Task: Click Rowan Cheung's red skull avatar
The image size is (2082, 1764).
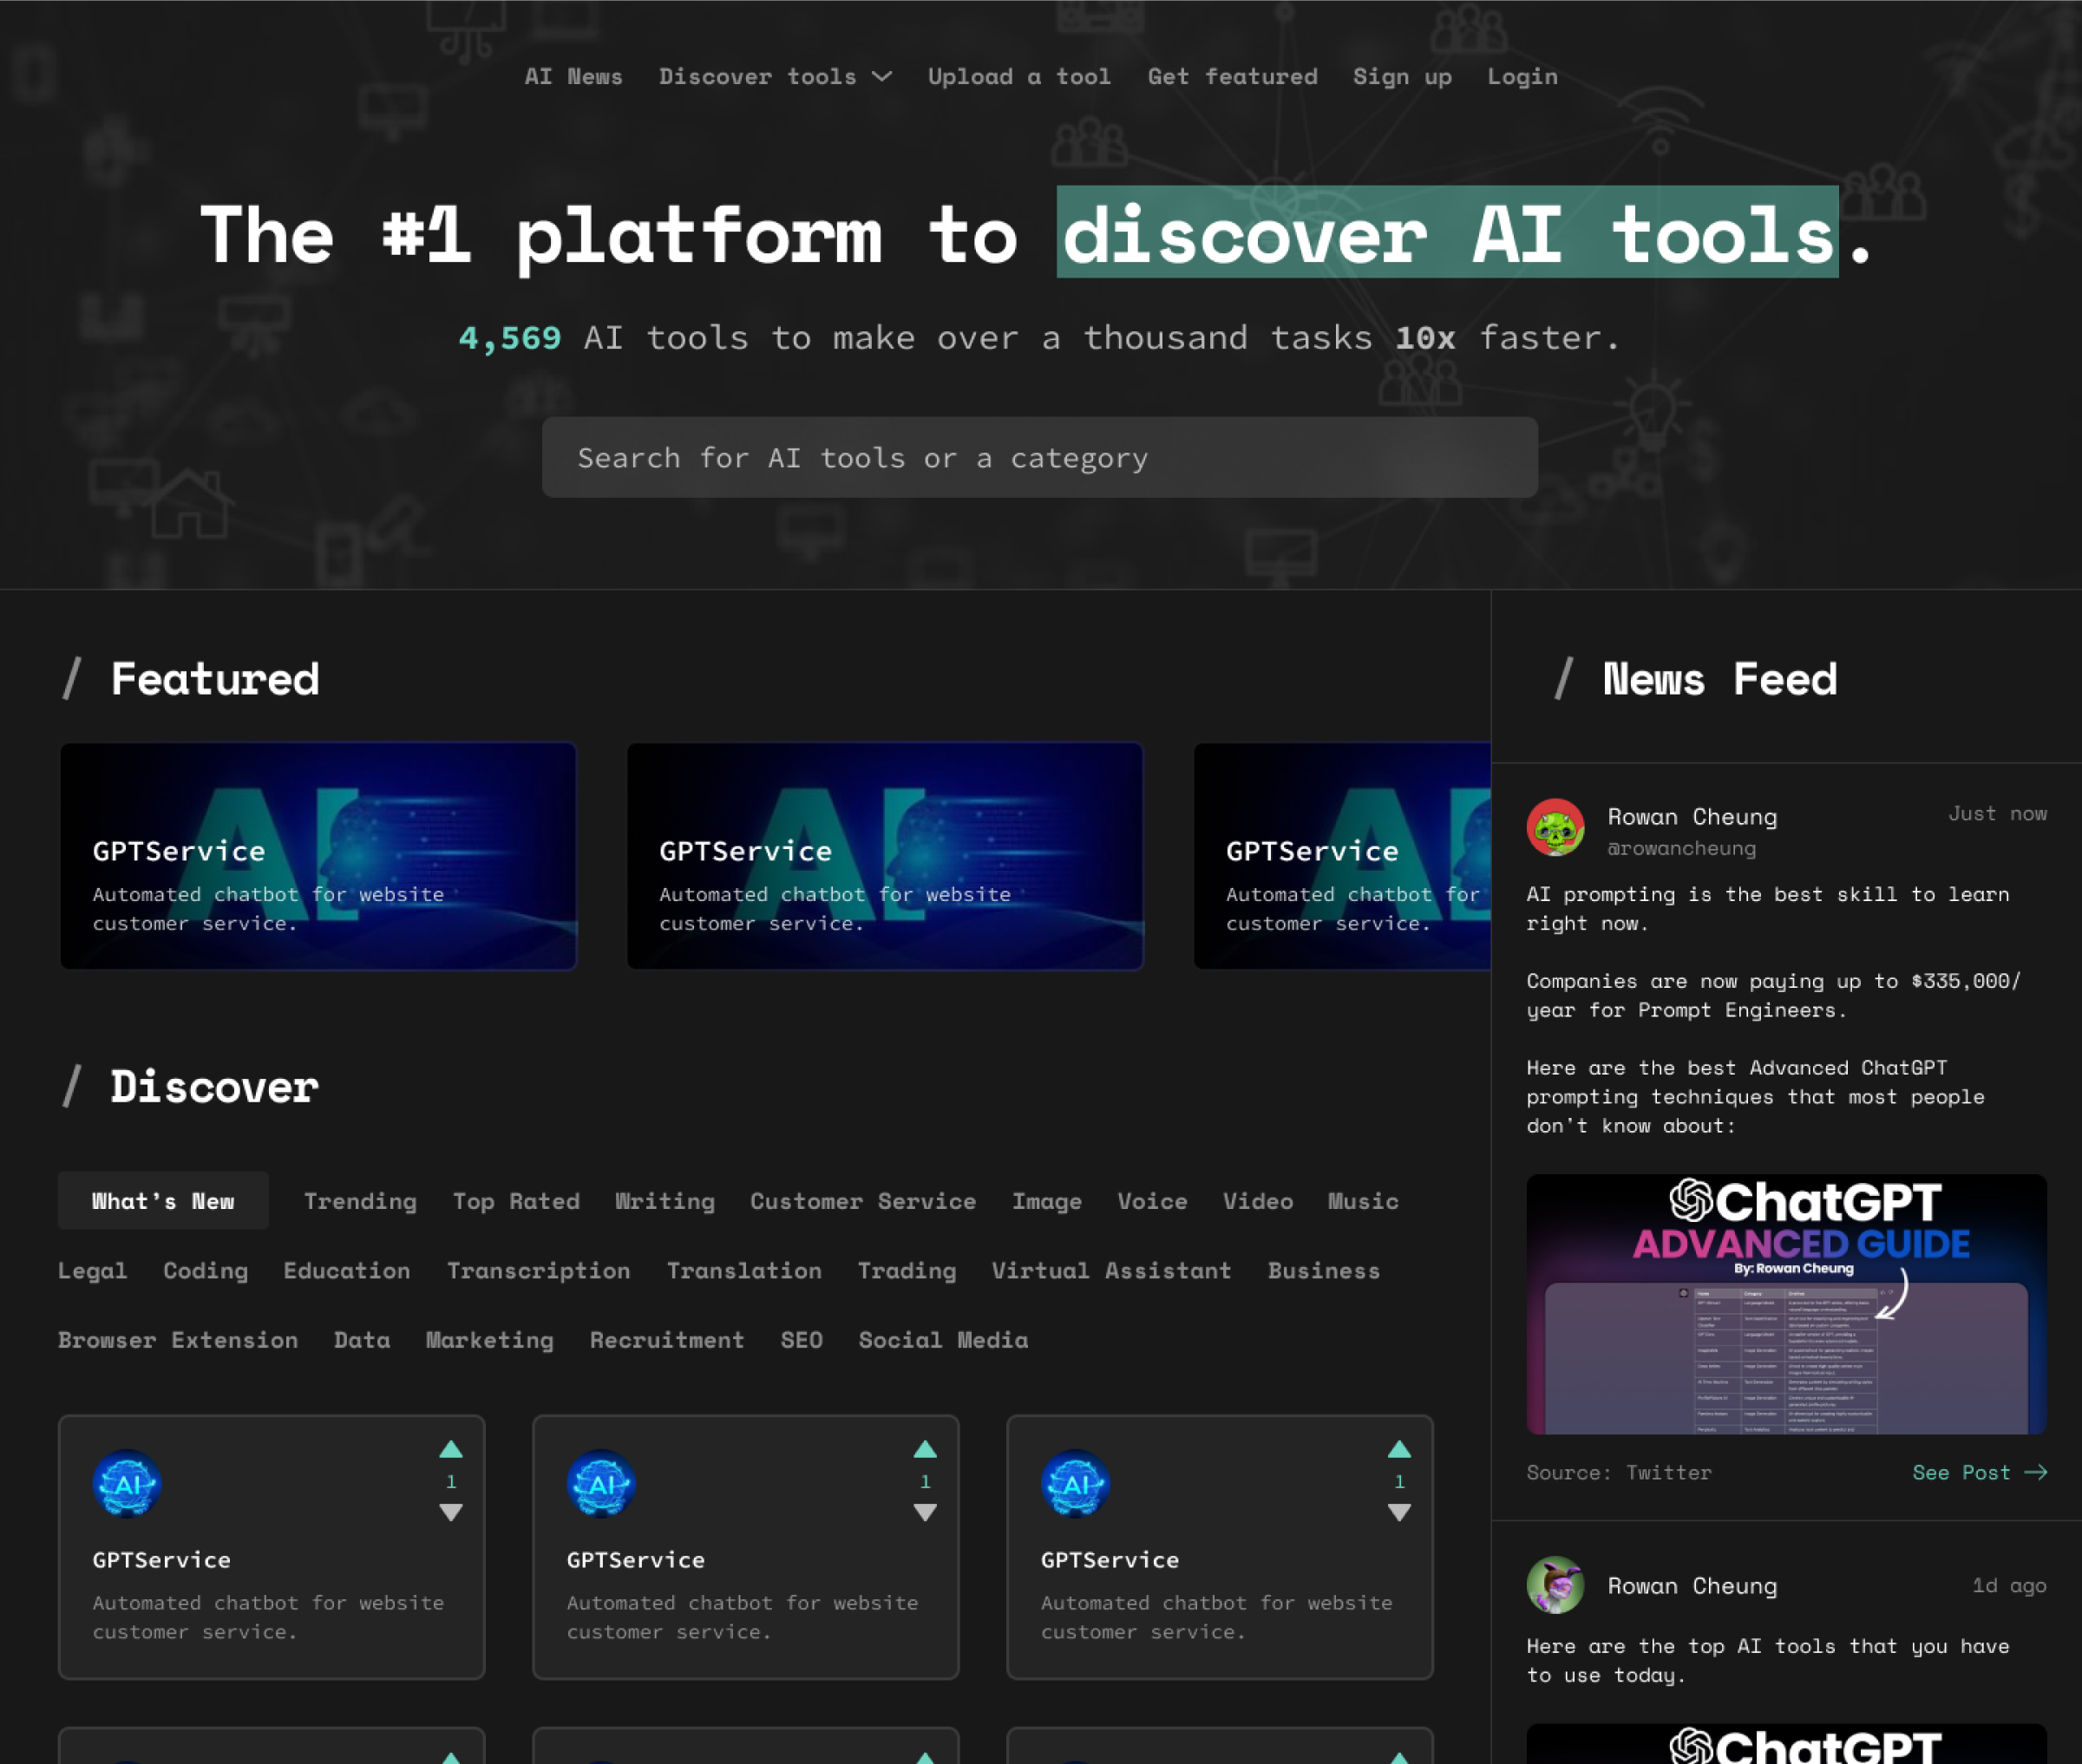Action: coord(1555,827)
